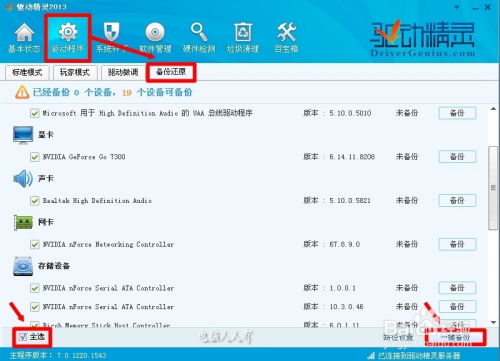This screenshot has height=361, width=500.
Task: Click the 驱动精灵 DriverGenius.com logo
Action: click(x=423, y=38)
